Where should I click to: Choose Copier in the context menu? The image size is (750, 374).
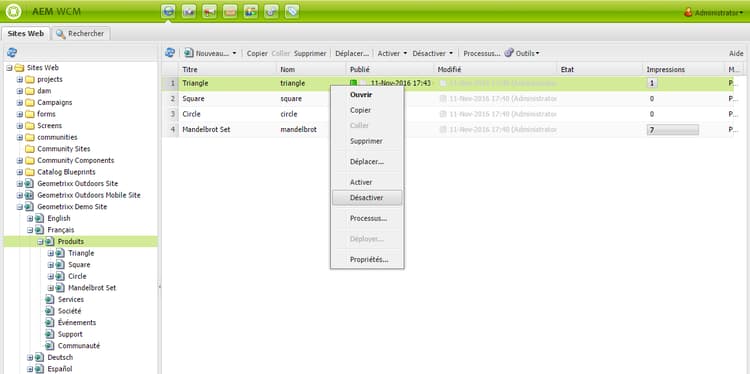click(367, 110)
